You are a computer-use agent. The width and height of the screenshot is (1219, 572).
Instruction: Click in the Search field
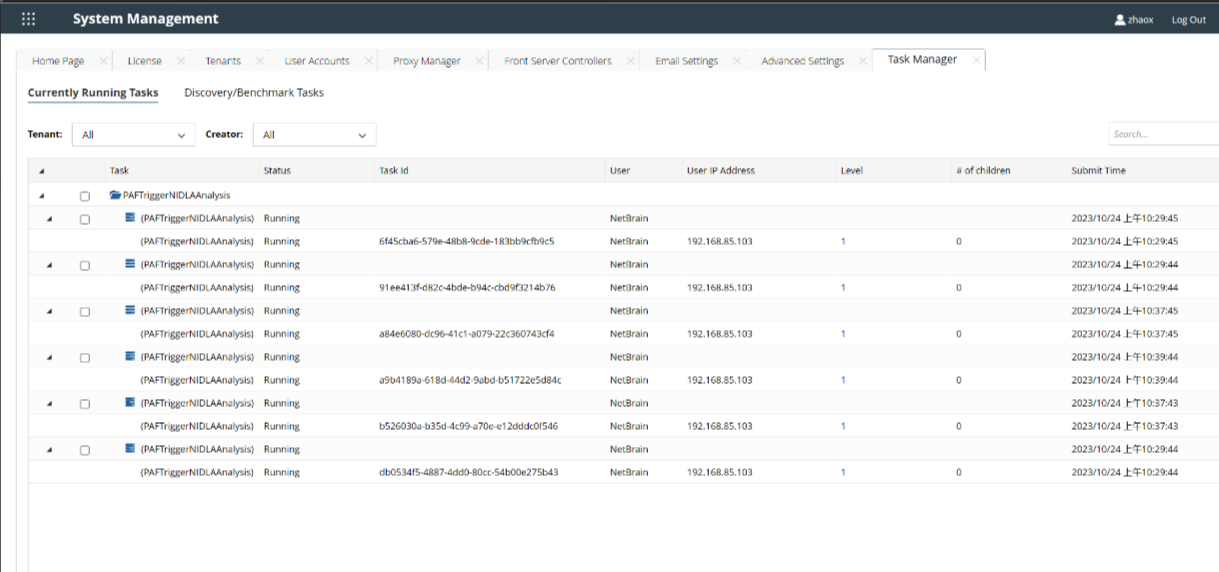[x=1163, y=134]
